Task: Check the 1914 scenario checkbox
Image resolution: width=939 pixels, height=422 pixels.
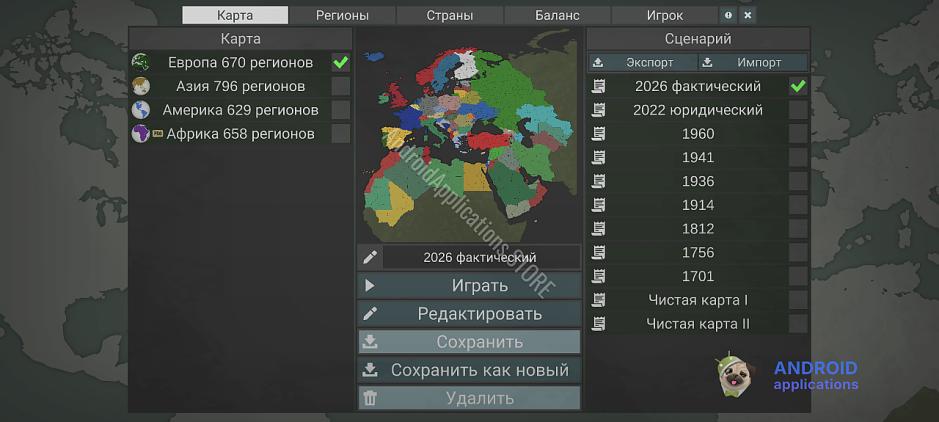Action: 798,205
